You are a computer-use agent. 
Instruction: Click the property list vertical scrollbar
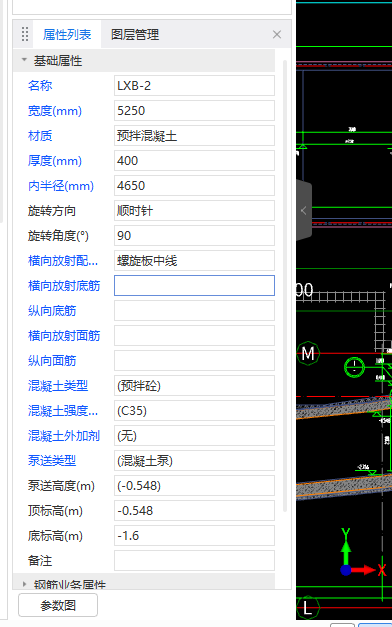coord(285,286)
